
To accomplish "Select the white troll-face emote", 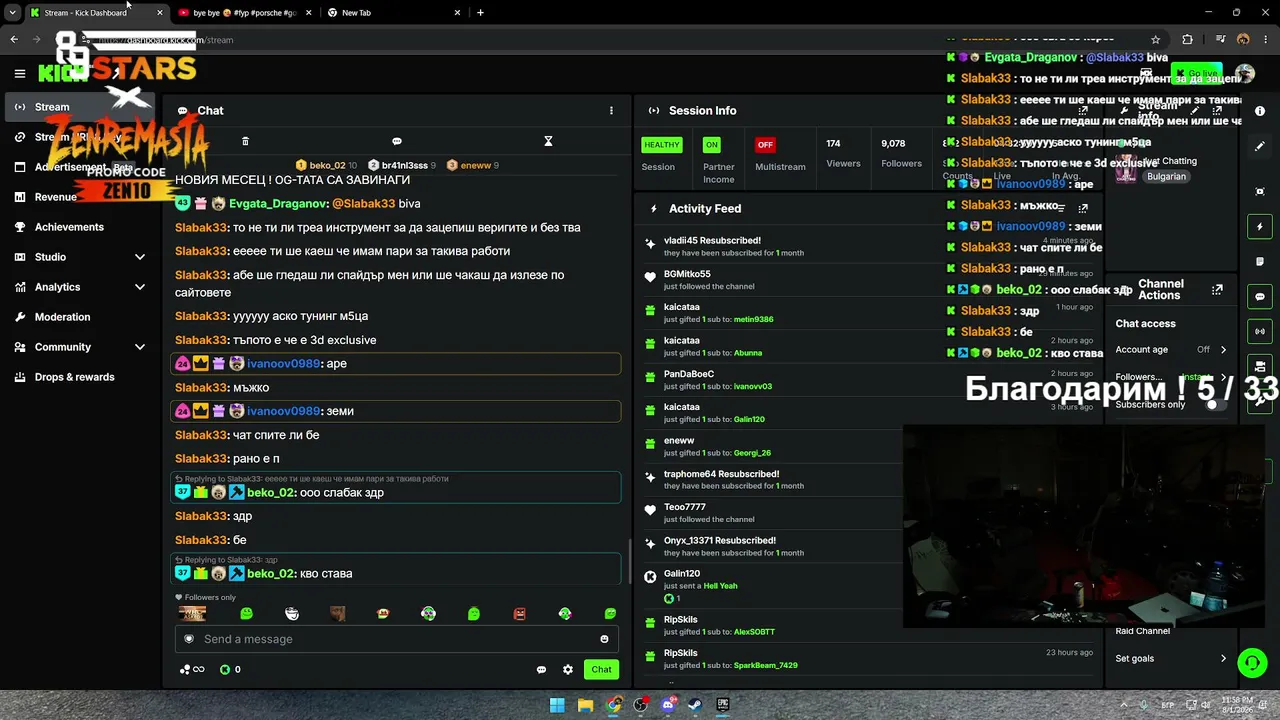I will click(x=292, y=614).
